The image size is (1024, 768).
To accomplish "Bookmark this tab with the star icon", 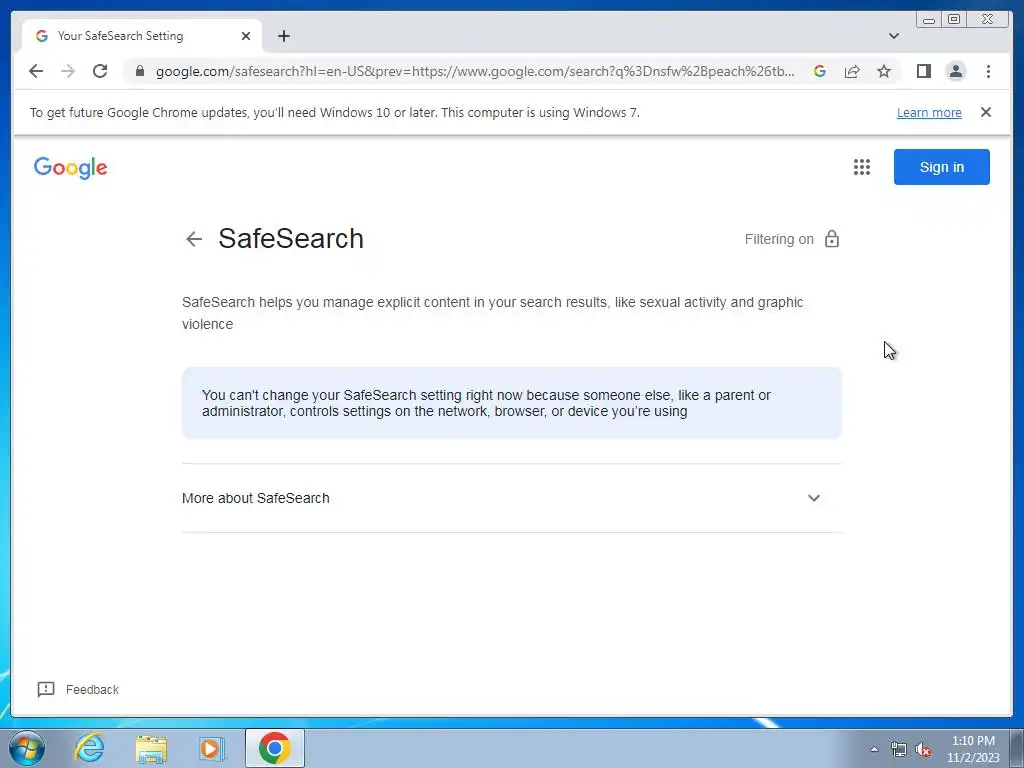I will (884, 71).
